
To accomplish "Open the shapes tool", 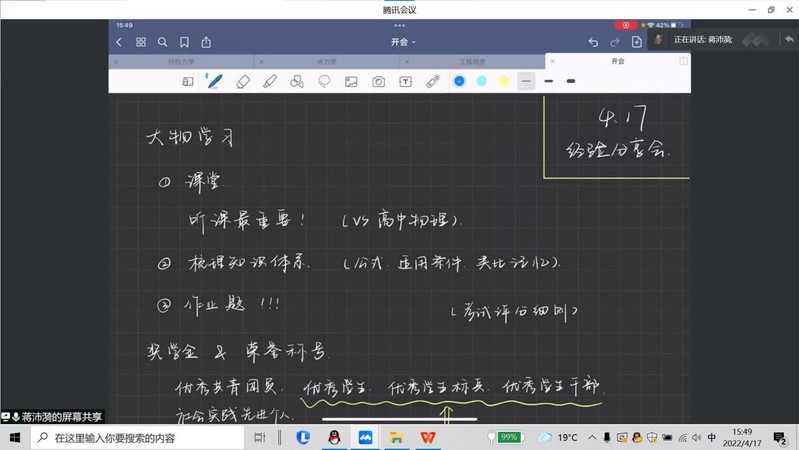I will tap(297, 81).
